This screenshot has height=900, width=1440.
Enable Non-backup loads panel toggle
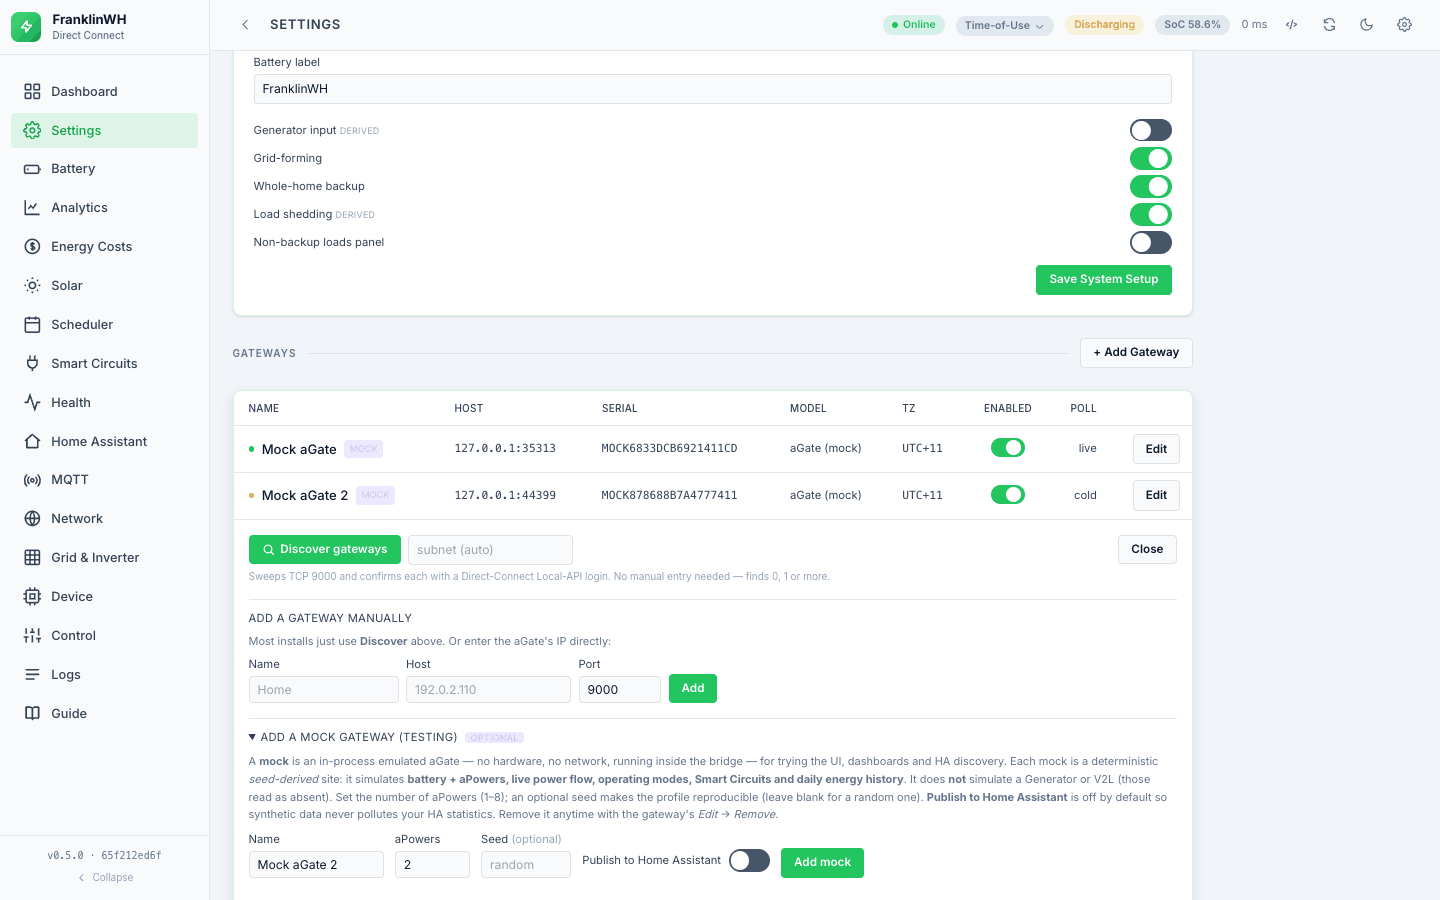1150,242
